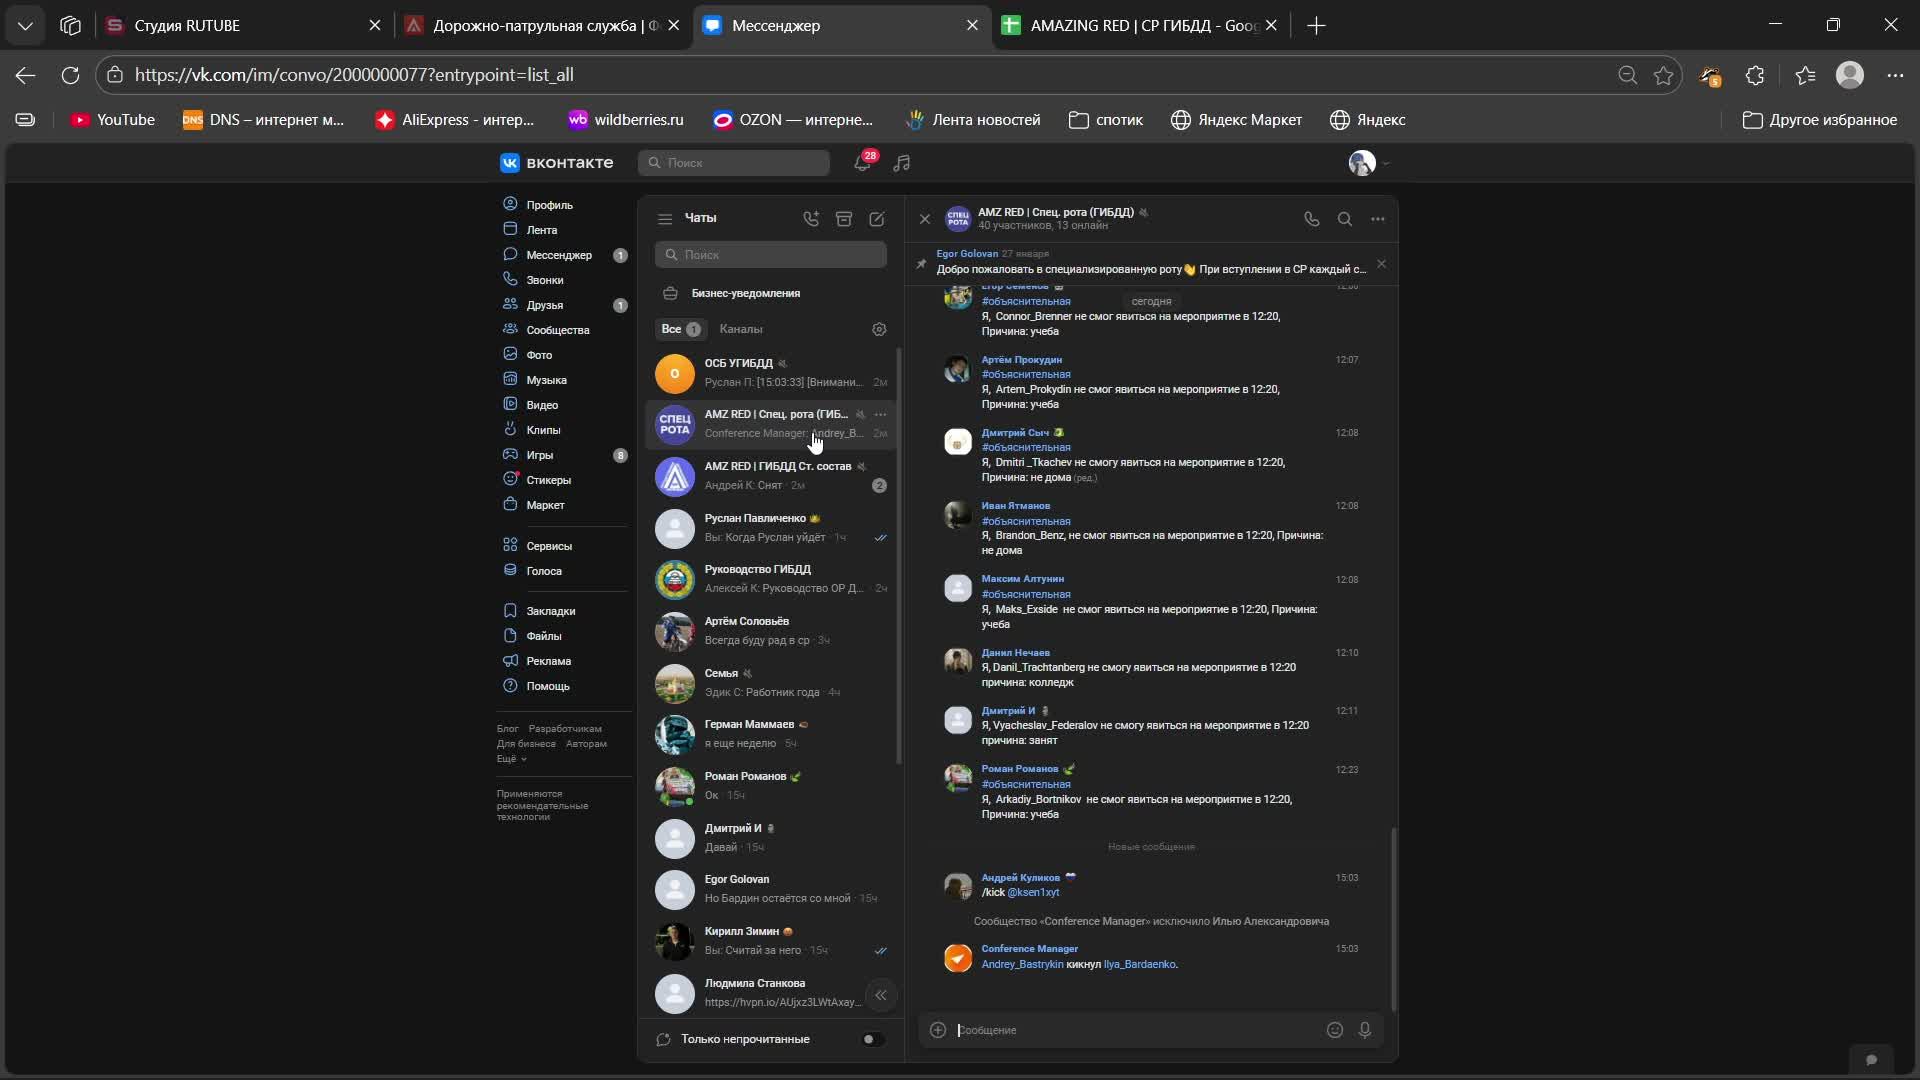This screenshot has width=1920, height=1080.
Task: Open VK notifications bell
Action: click(x=862, y=163)
